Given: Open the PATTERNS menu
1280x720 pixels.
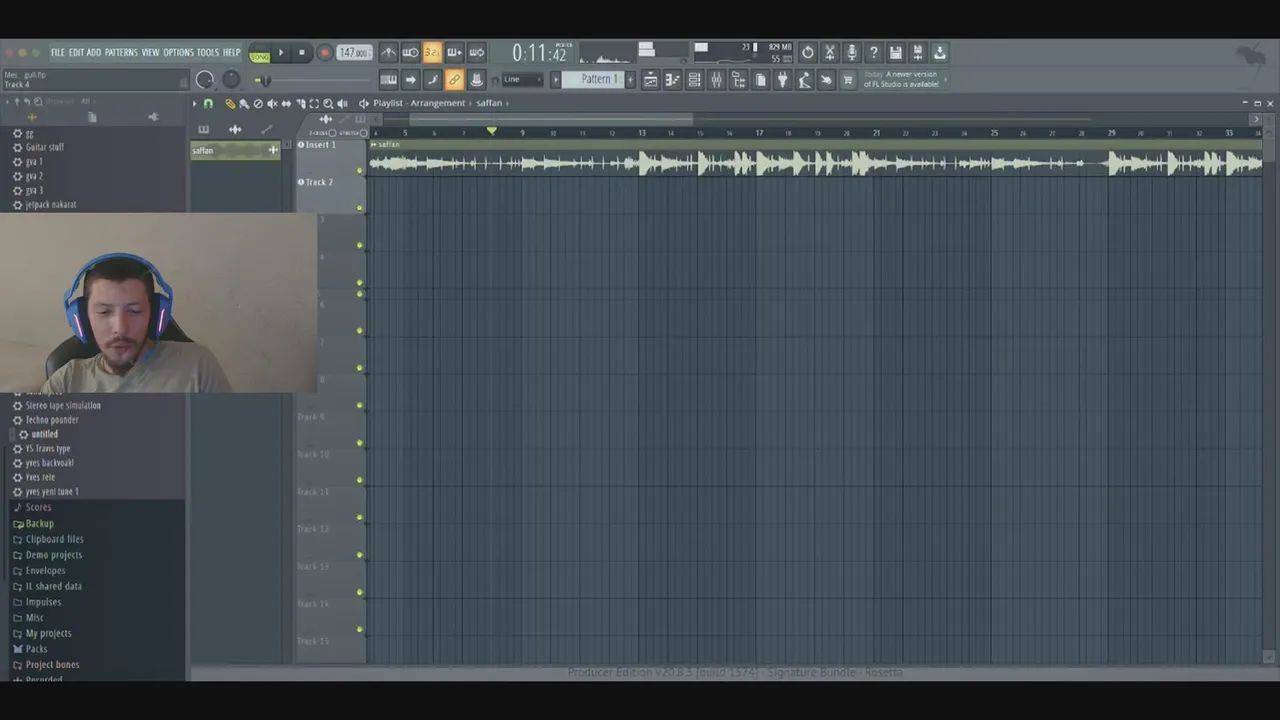Looking at the screenshot, I should click(x=121, y=52).
